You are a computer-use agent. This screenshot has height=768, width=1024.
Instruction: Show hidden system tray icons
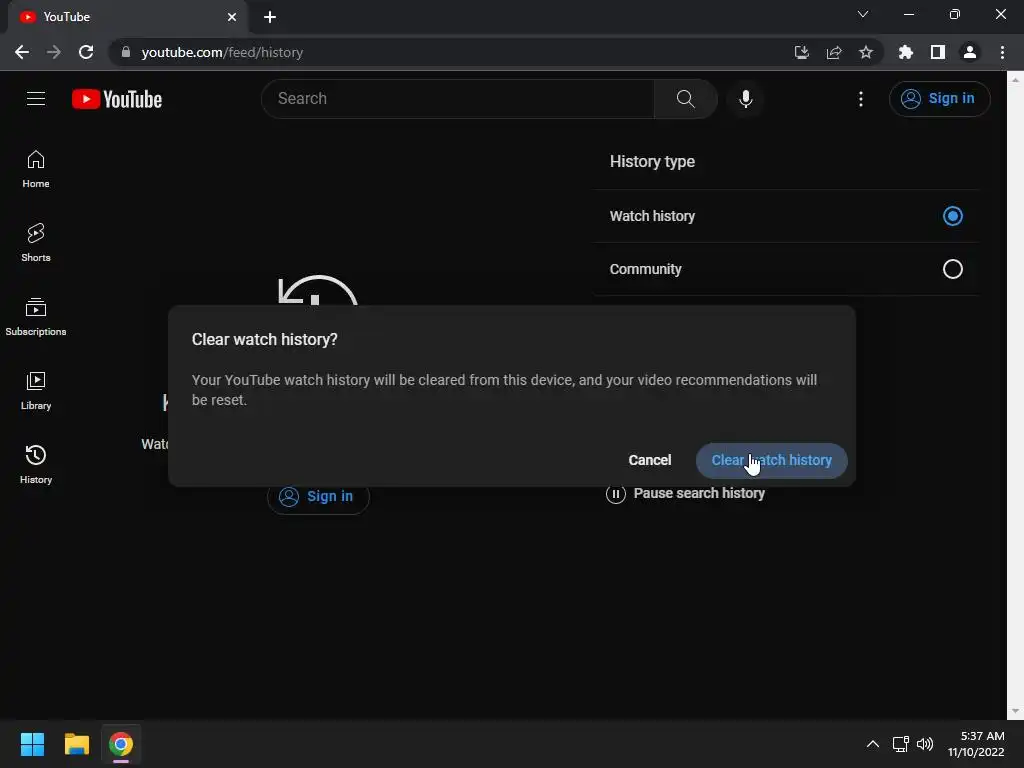click(x=872, y=744)
